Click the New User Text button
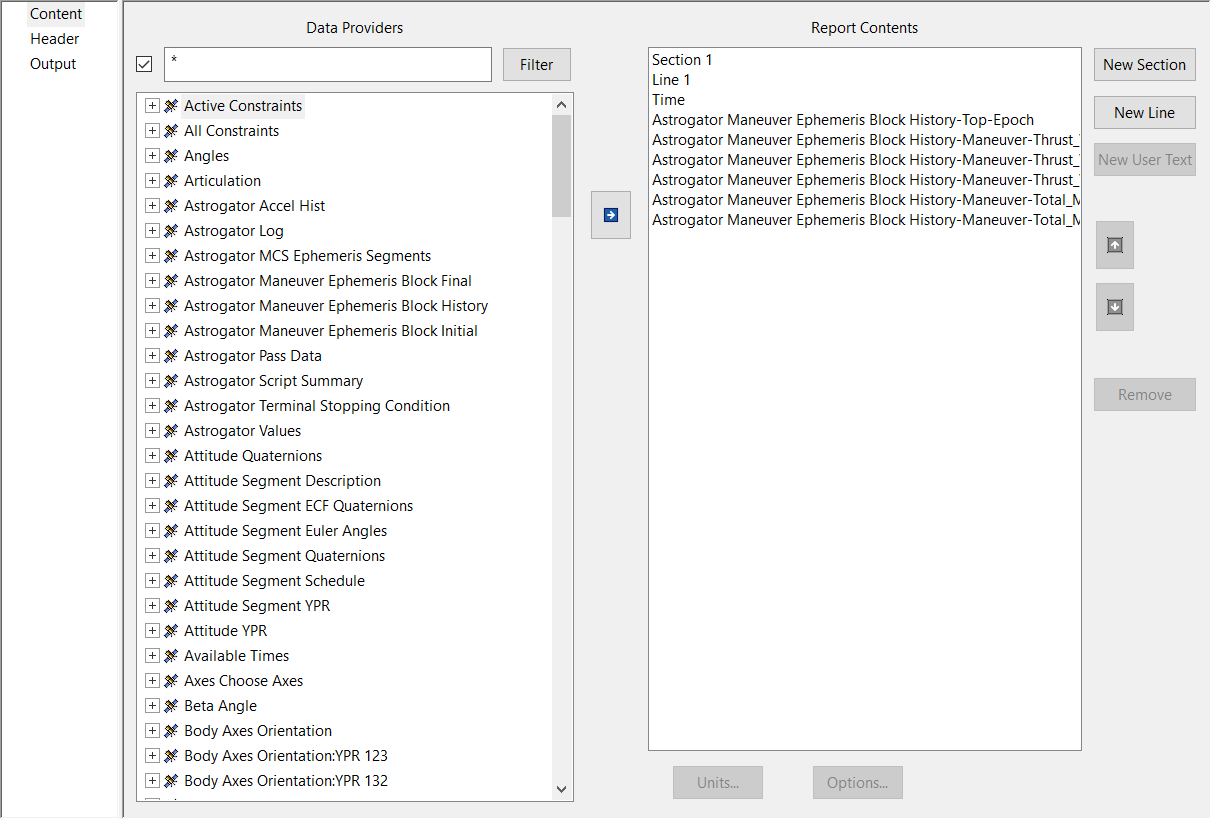The image size is (1211, 819). pos(1145,159)
